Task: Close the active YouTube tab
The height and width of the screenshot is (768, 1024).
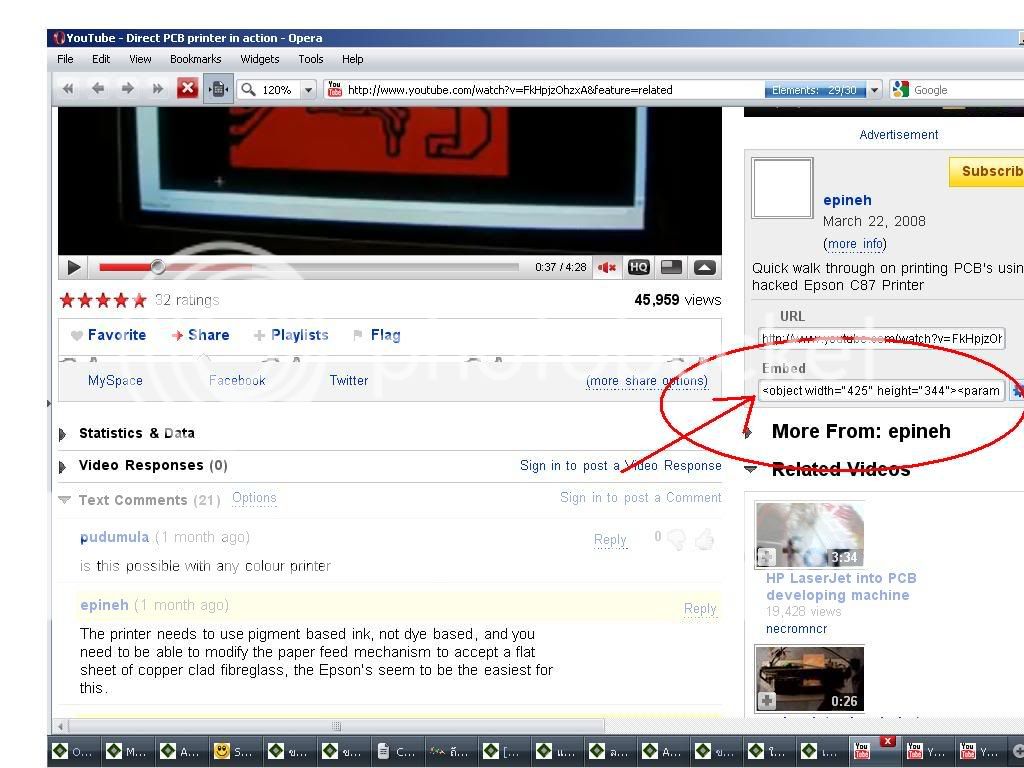Action: (x=887, y=741)
